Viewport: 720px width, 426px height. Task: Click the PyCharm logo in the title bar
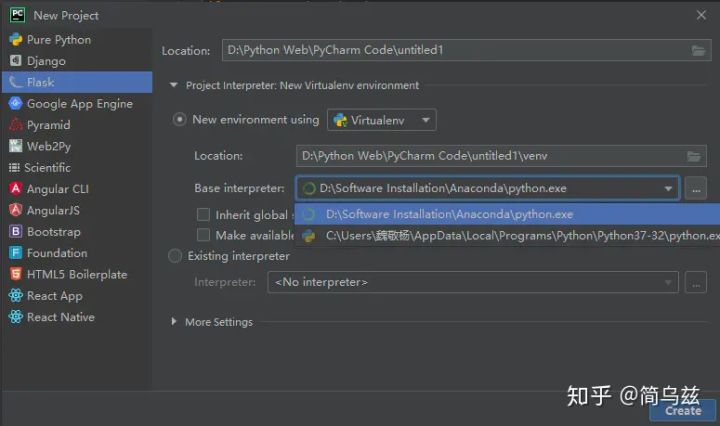click(x=17, y=15)
